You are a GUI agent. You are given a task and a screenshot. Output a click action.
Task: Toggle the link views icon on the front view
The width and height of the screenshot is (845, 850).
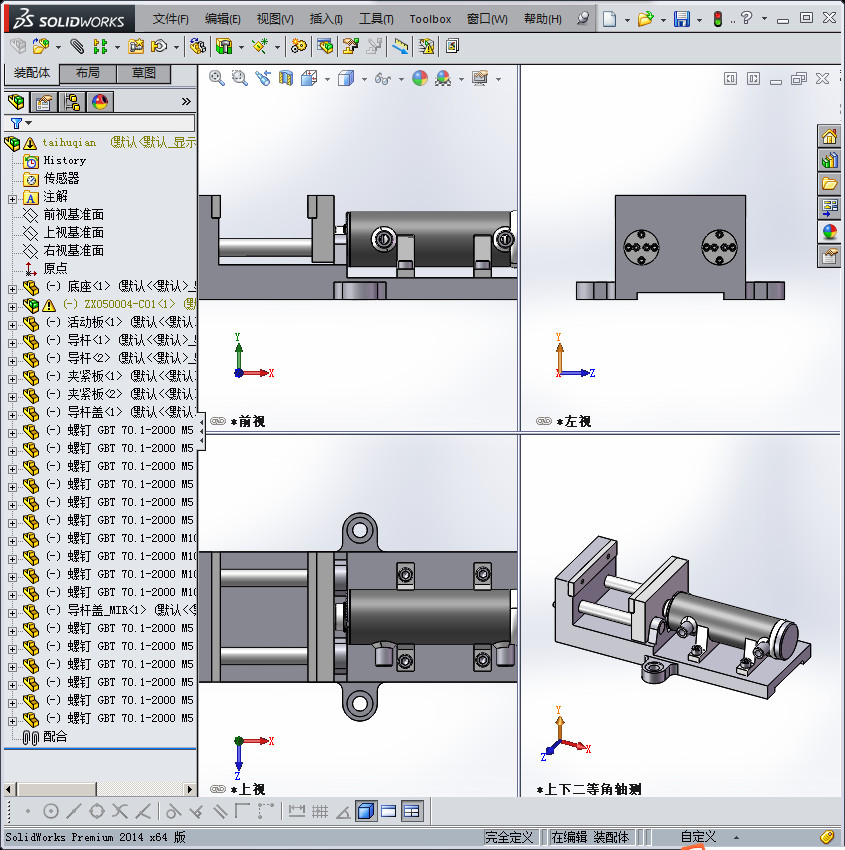click(x=218, y=421)
